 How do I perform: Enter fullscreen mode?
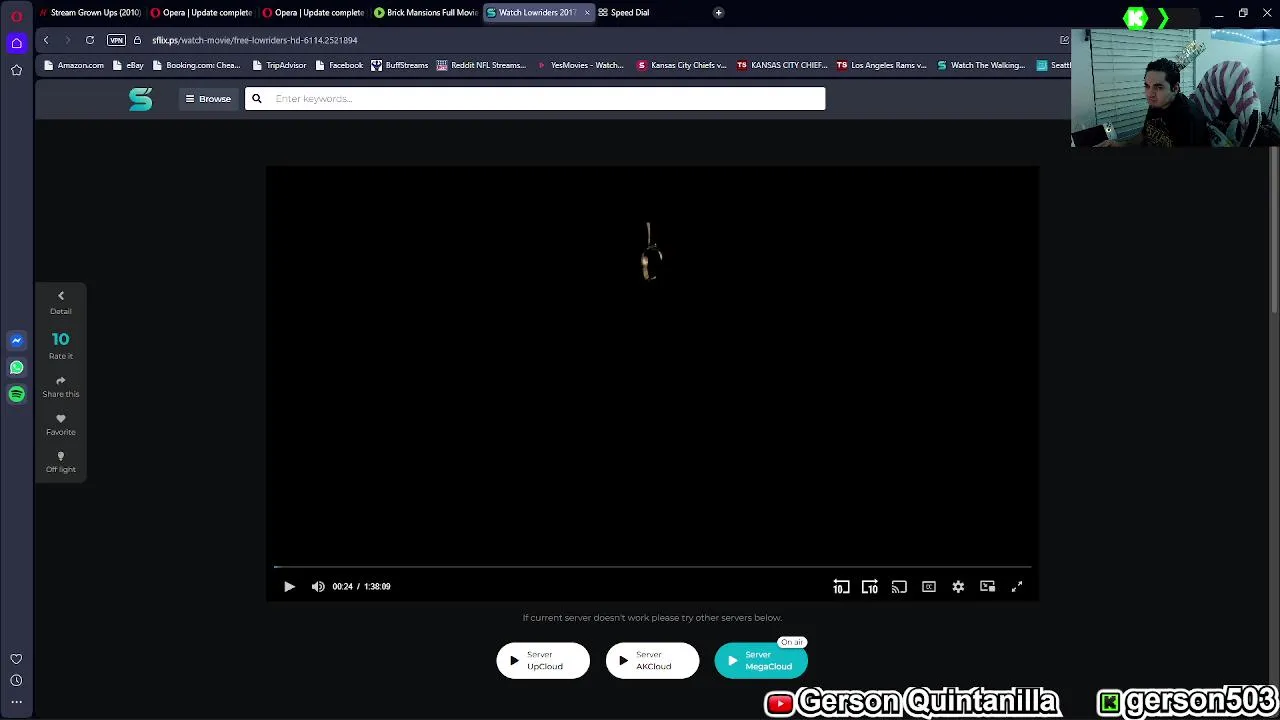pos(1017,587)
